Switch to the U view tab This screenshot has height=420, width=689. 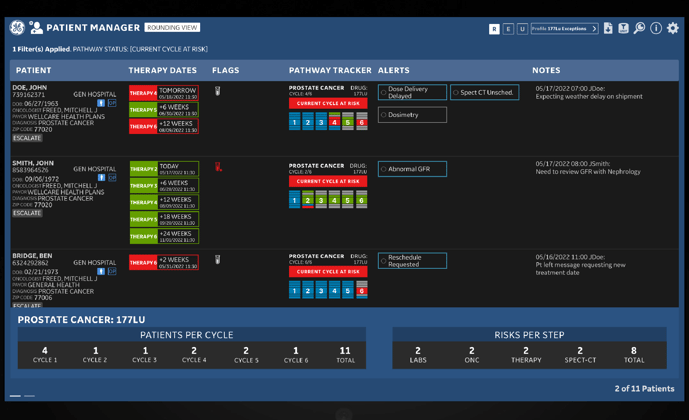coord(522,29)
